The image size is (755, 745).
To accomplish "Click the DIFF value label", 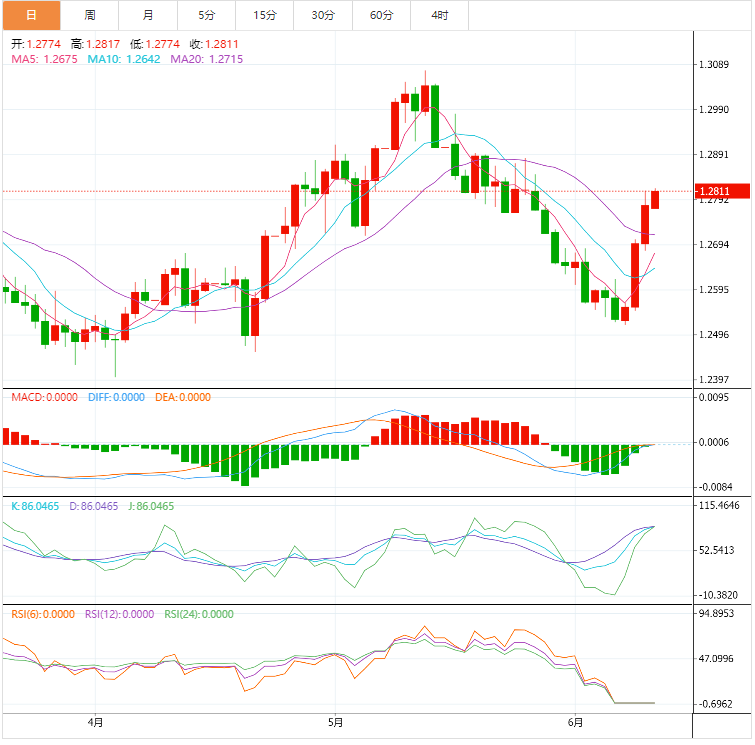I will 116,397.
